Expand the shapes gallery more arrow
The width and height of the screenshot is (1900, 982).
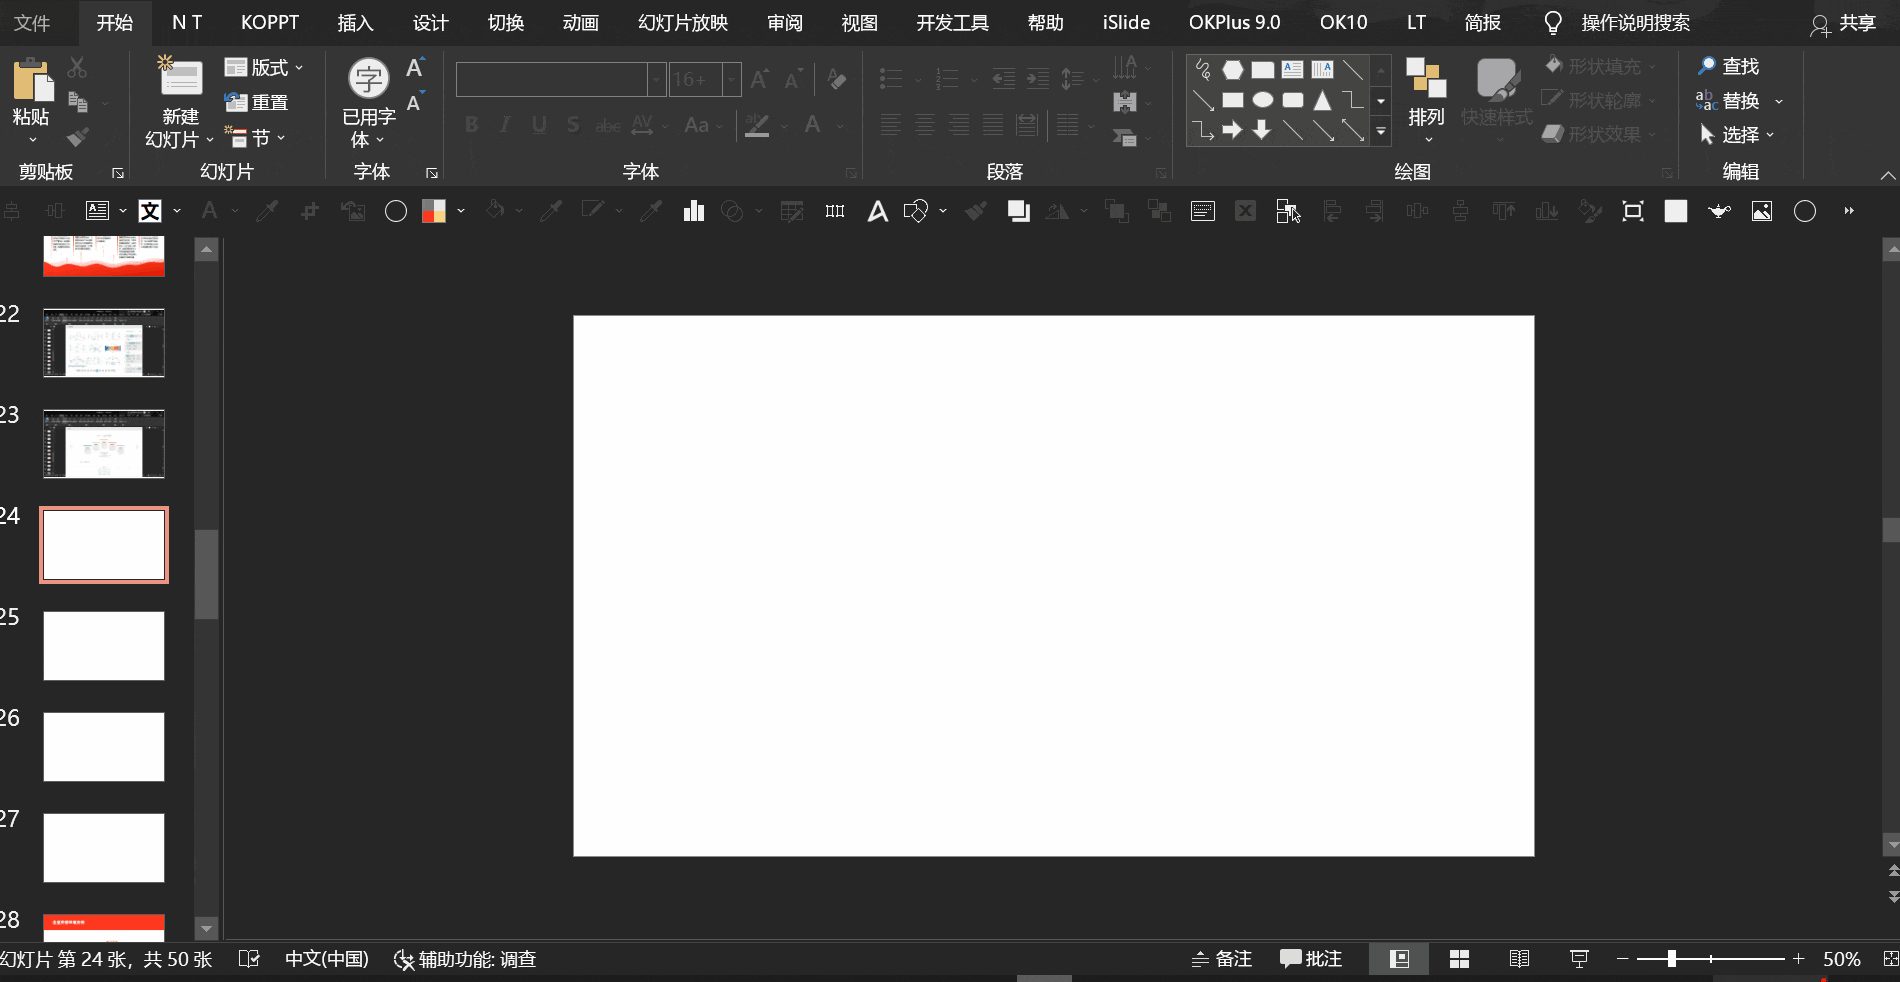pyautogui.click(x=1381, y=131)
